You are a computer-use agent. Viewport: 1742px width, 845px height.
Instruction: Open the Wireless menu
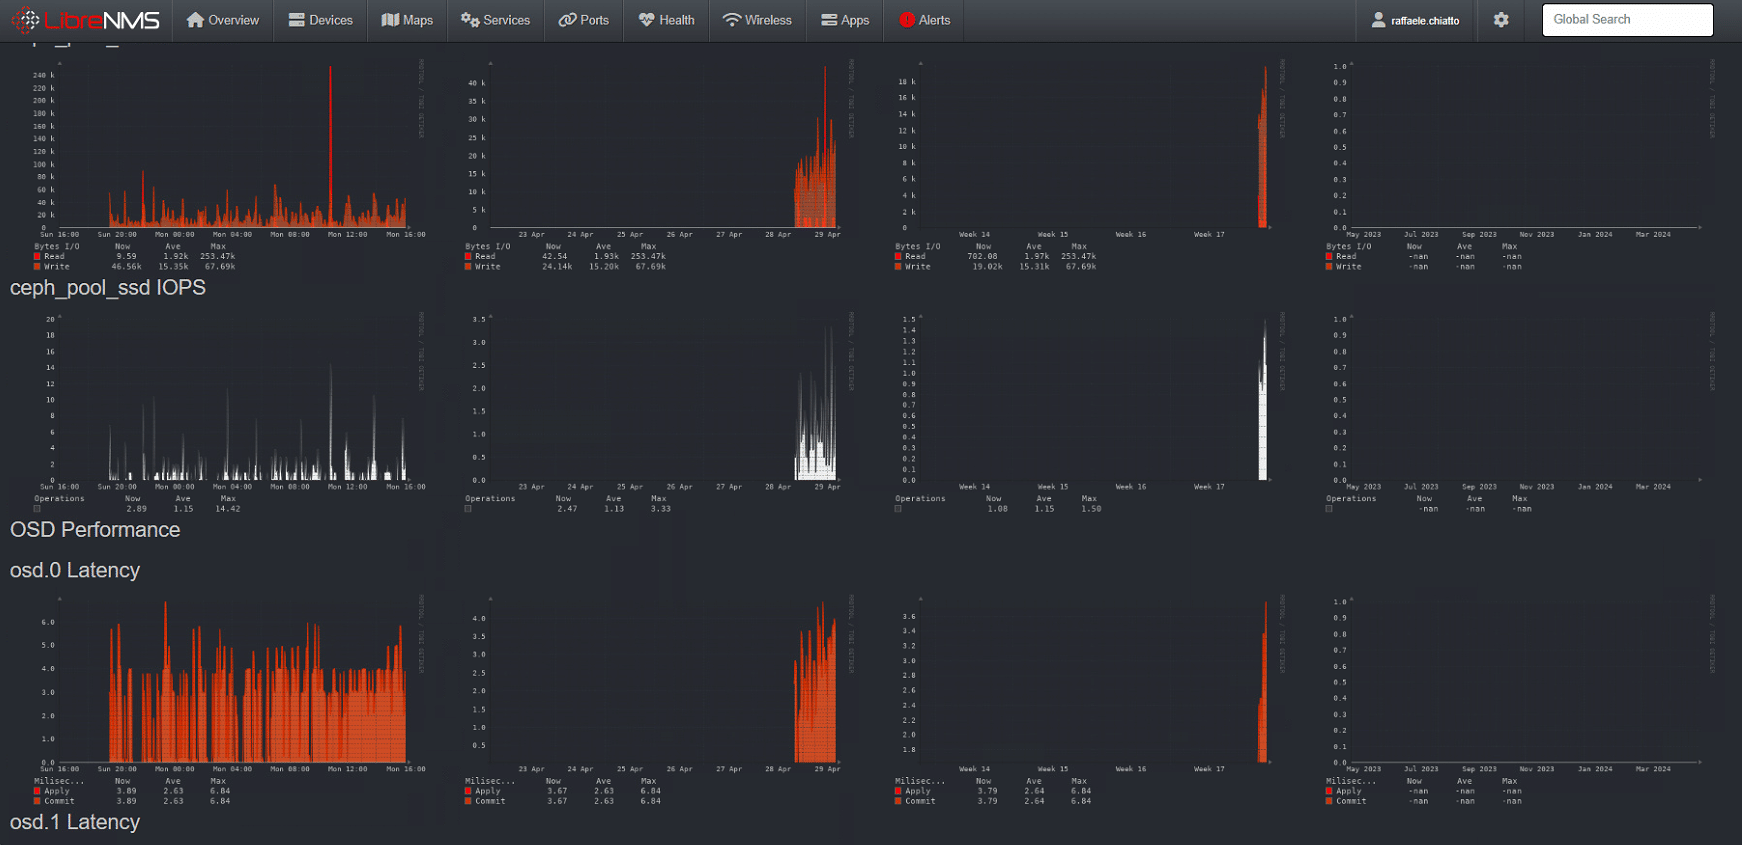(757, 20)
